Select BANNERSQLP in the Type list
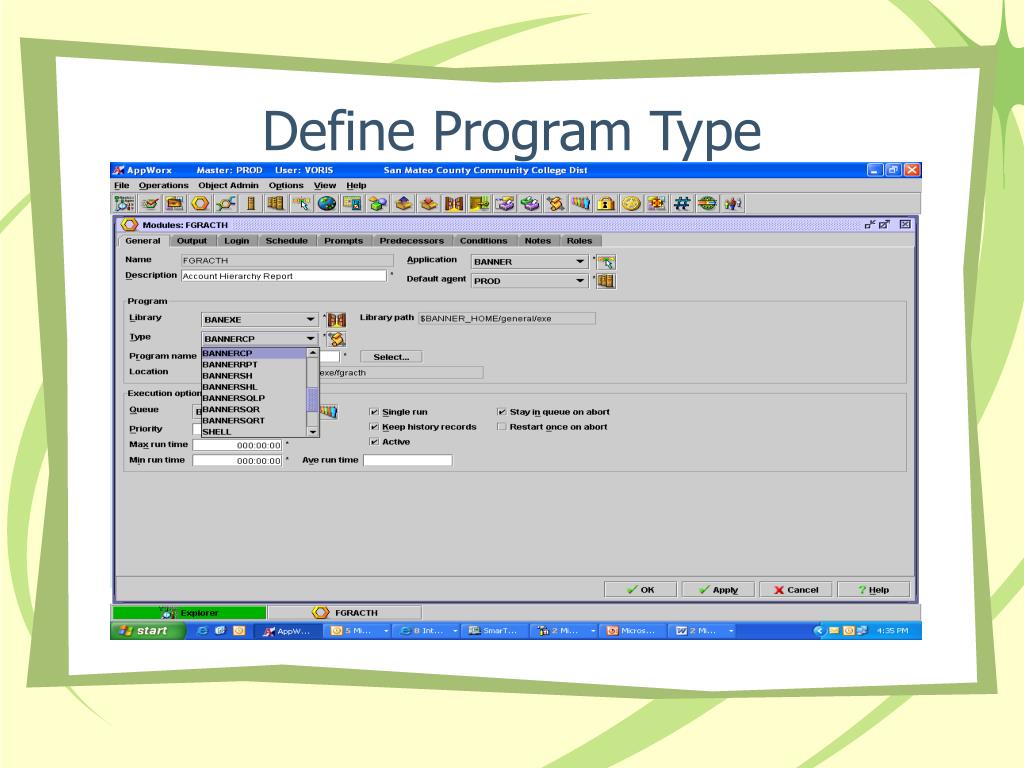1024x768 pixels. tap(254, 398)
